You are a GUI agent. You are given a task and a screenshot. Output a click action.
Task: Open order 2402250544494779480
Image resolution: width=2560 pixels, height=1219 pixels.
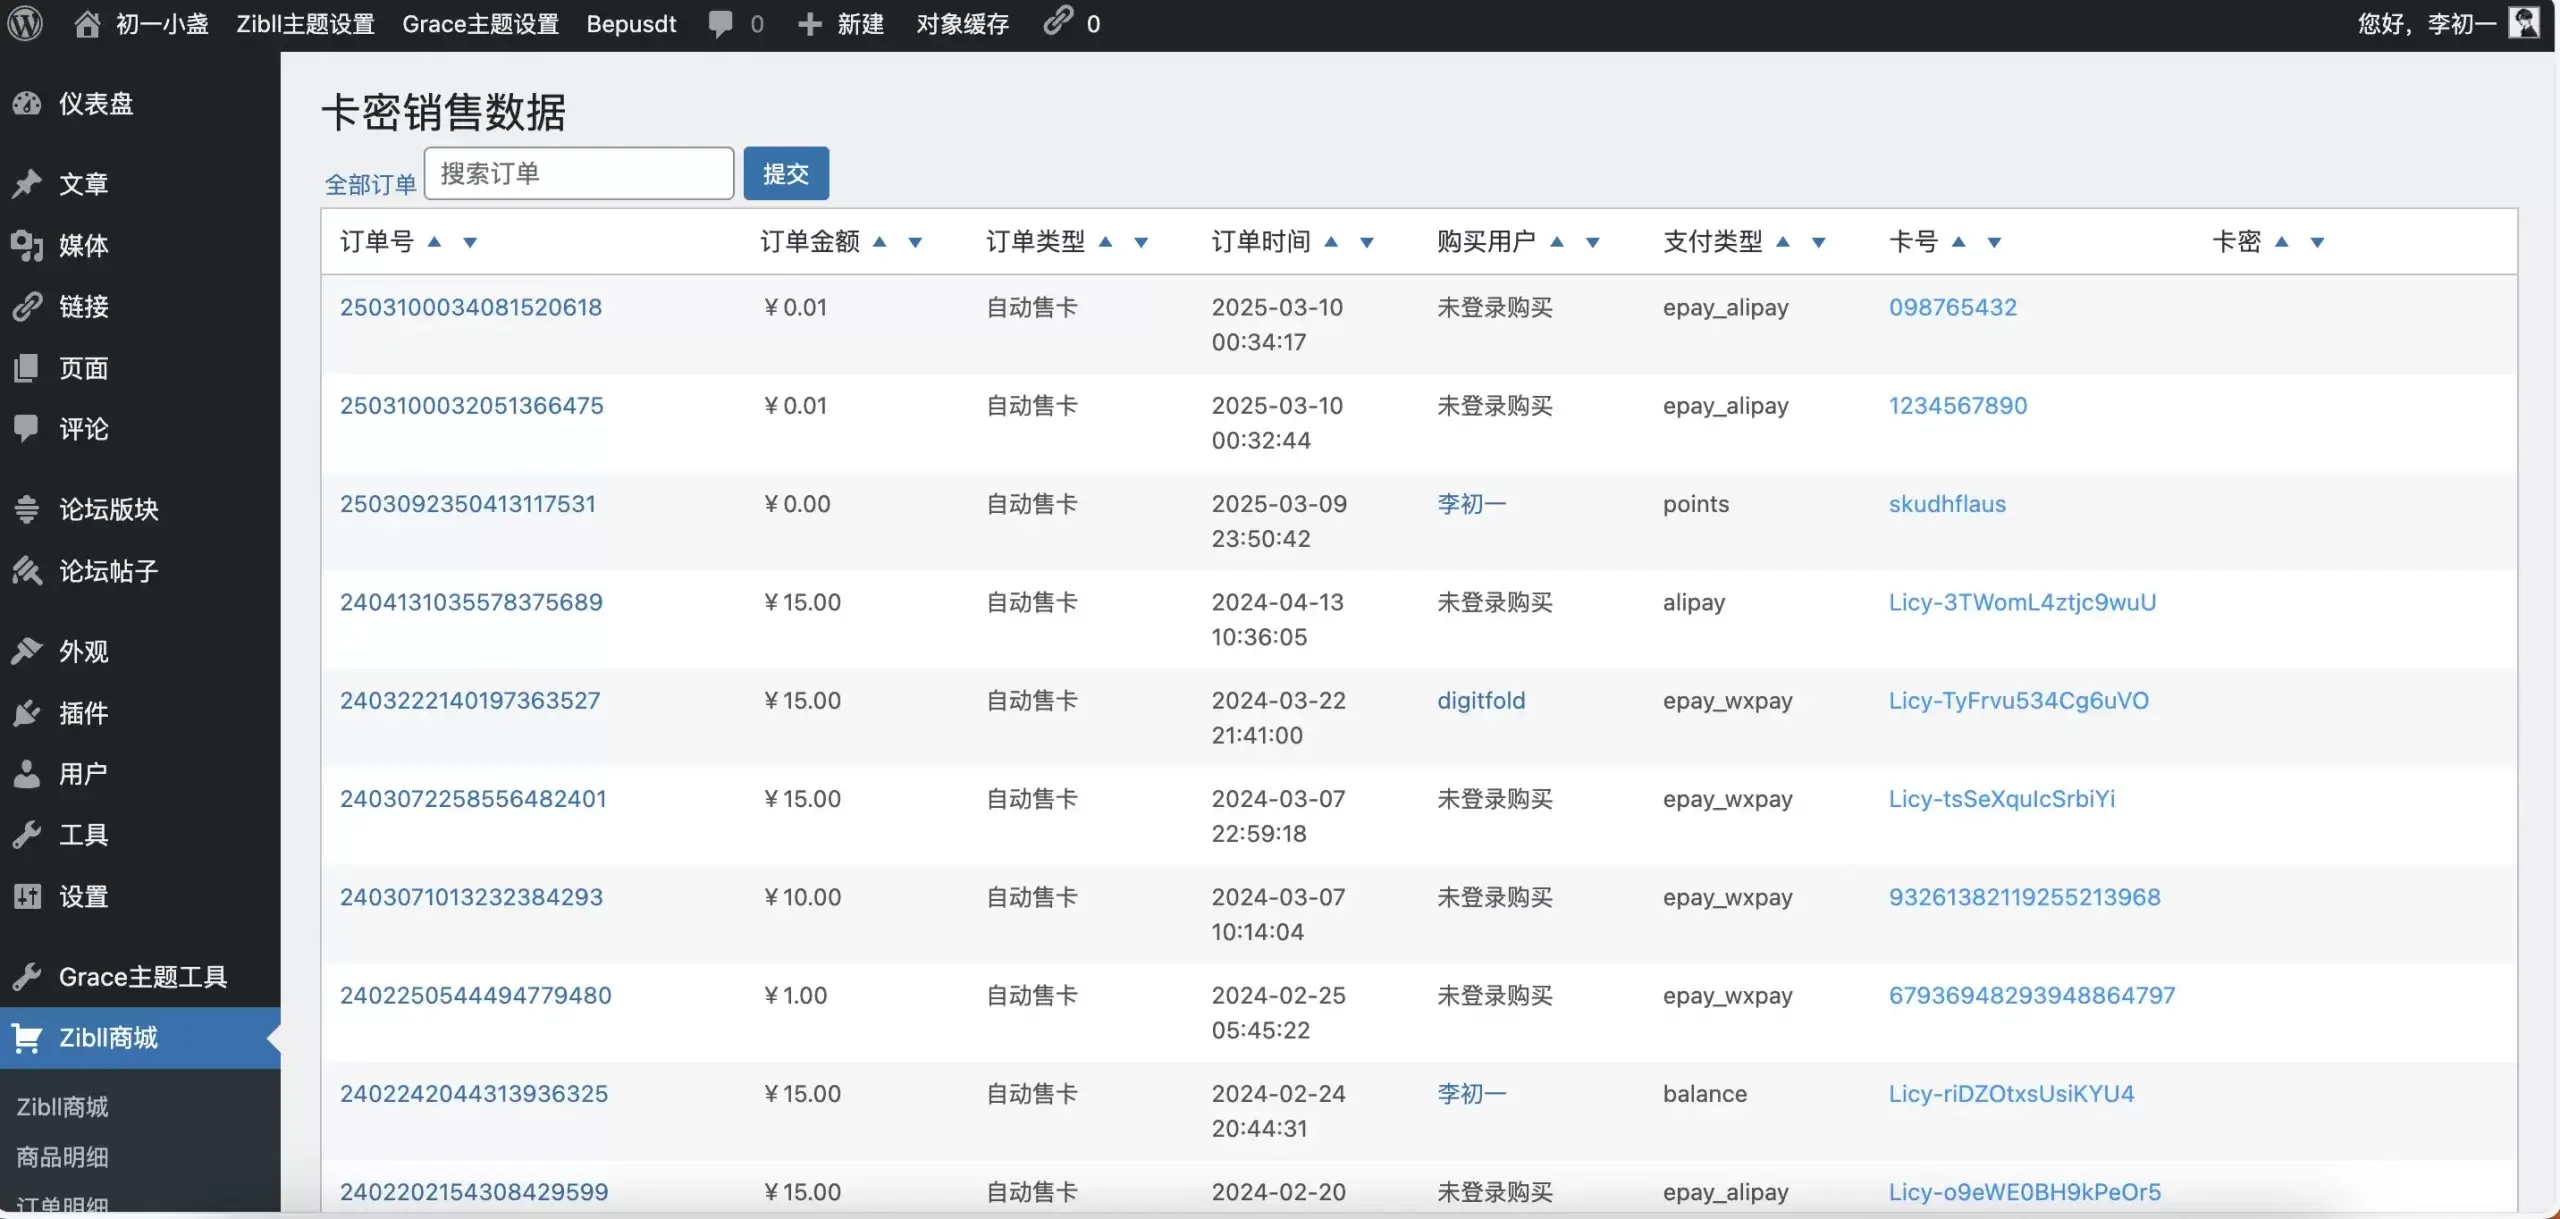tap(476, 995)
